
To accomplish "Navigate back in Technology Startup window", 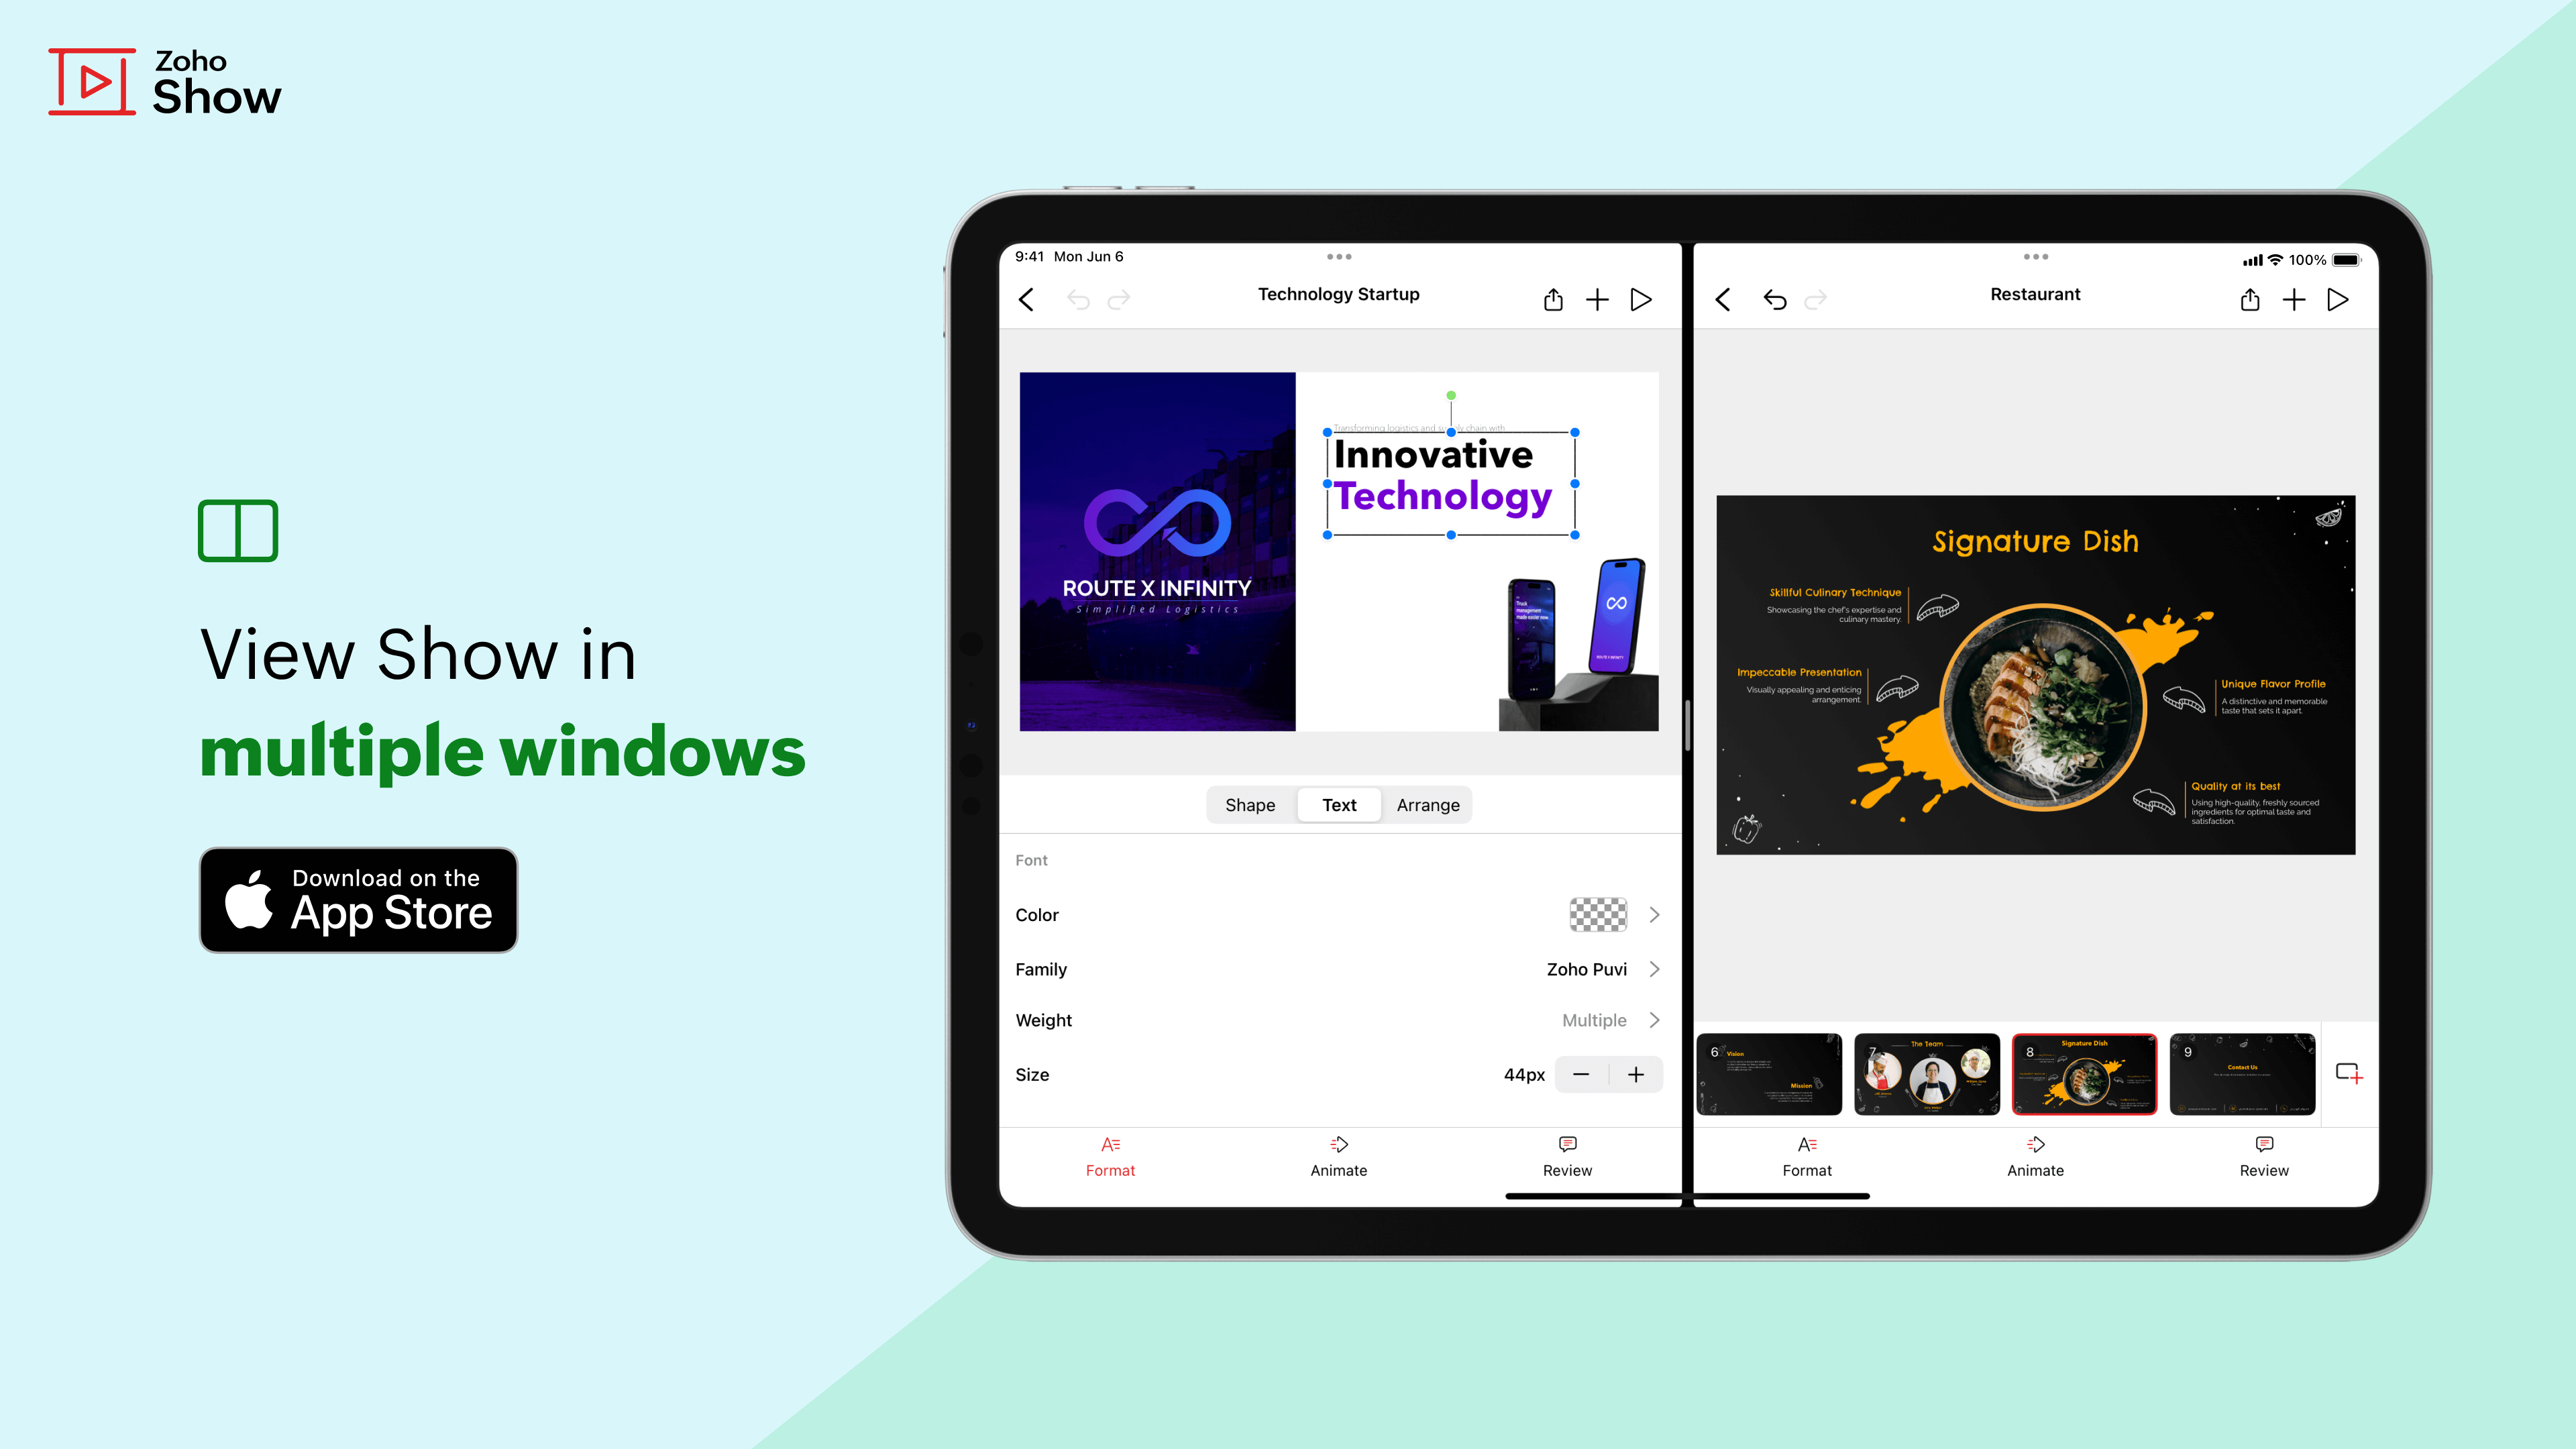I will (1026, 297).
